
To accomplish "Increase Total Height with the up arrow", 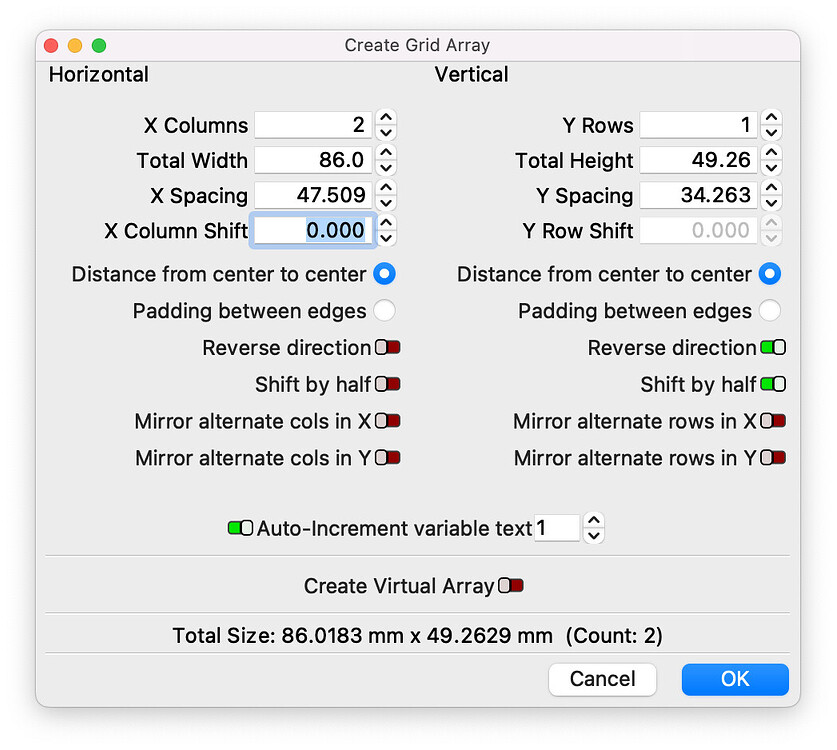I will (771, 152).
